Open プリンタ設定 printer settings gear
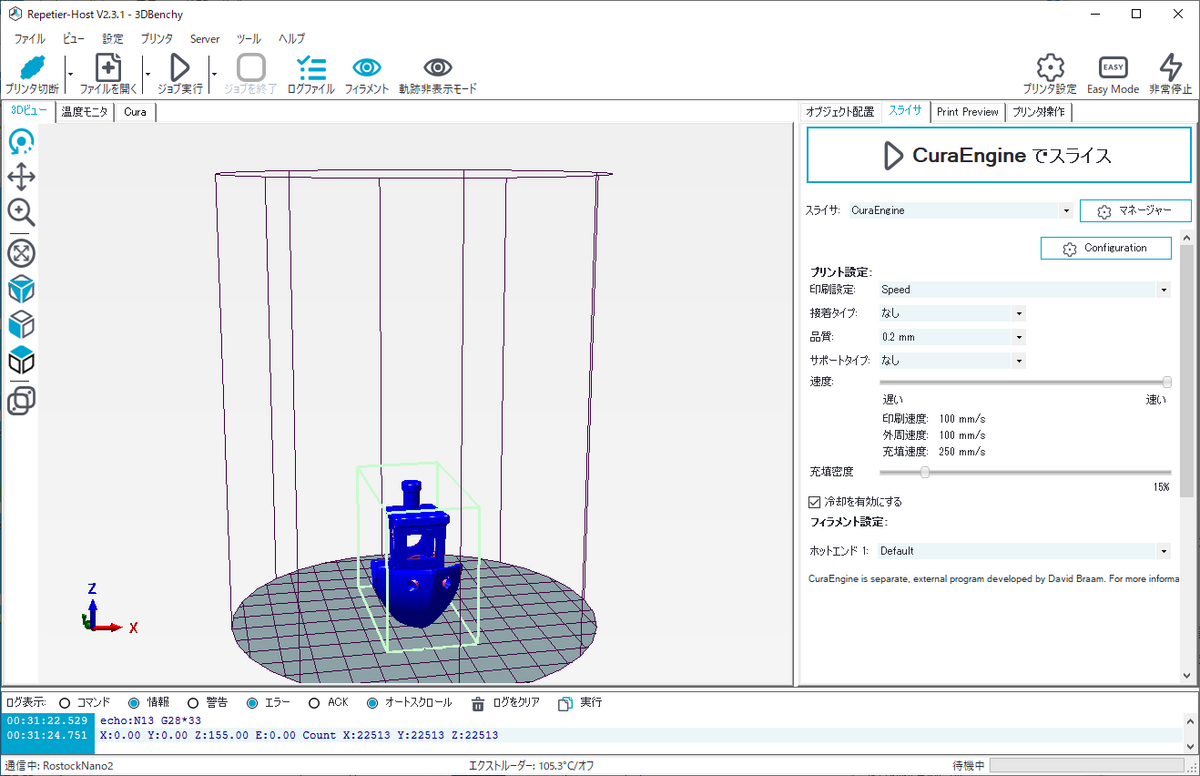The height and width of the screenshot is (776, 1200). [1050, 67]
